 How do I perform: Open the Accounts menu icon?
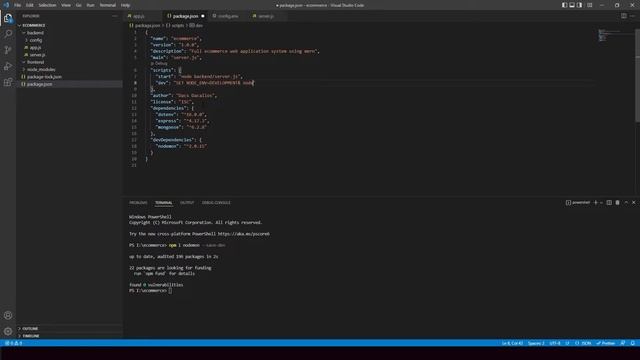tap(8, 315)
